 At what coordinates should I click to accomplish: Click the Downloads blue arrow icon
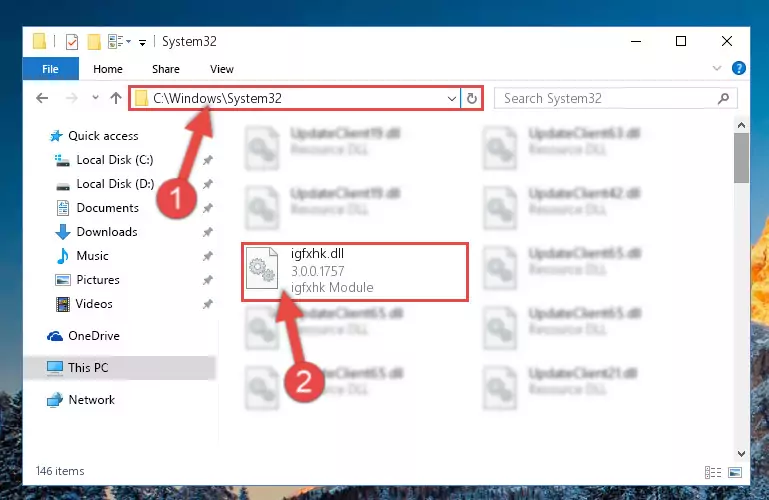[63, 232]
